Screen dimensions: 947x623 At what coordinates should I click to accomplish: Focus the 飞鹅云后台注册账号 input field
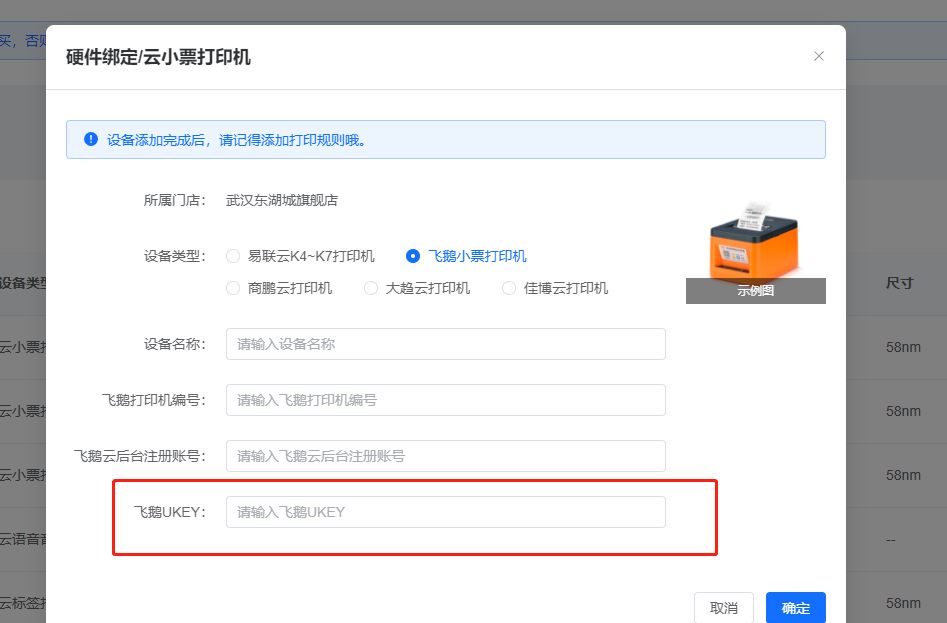pyautogui.click(x=446, y=456)
